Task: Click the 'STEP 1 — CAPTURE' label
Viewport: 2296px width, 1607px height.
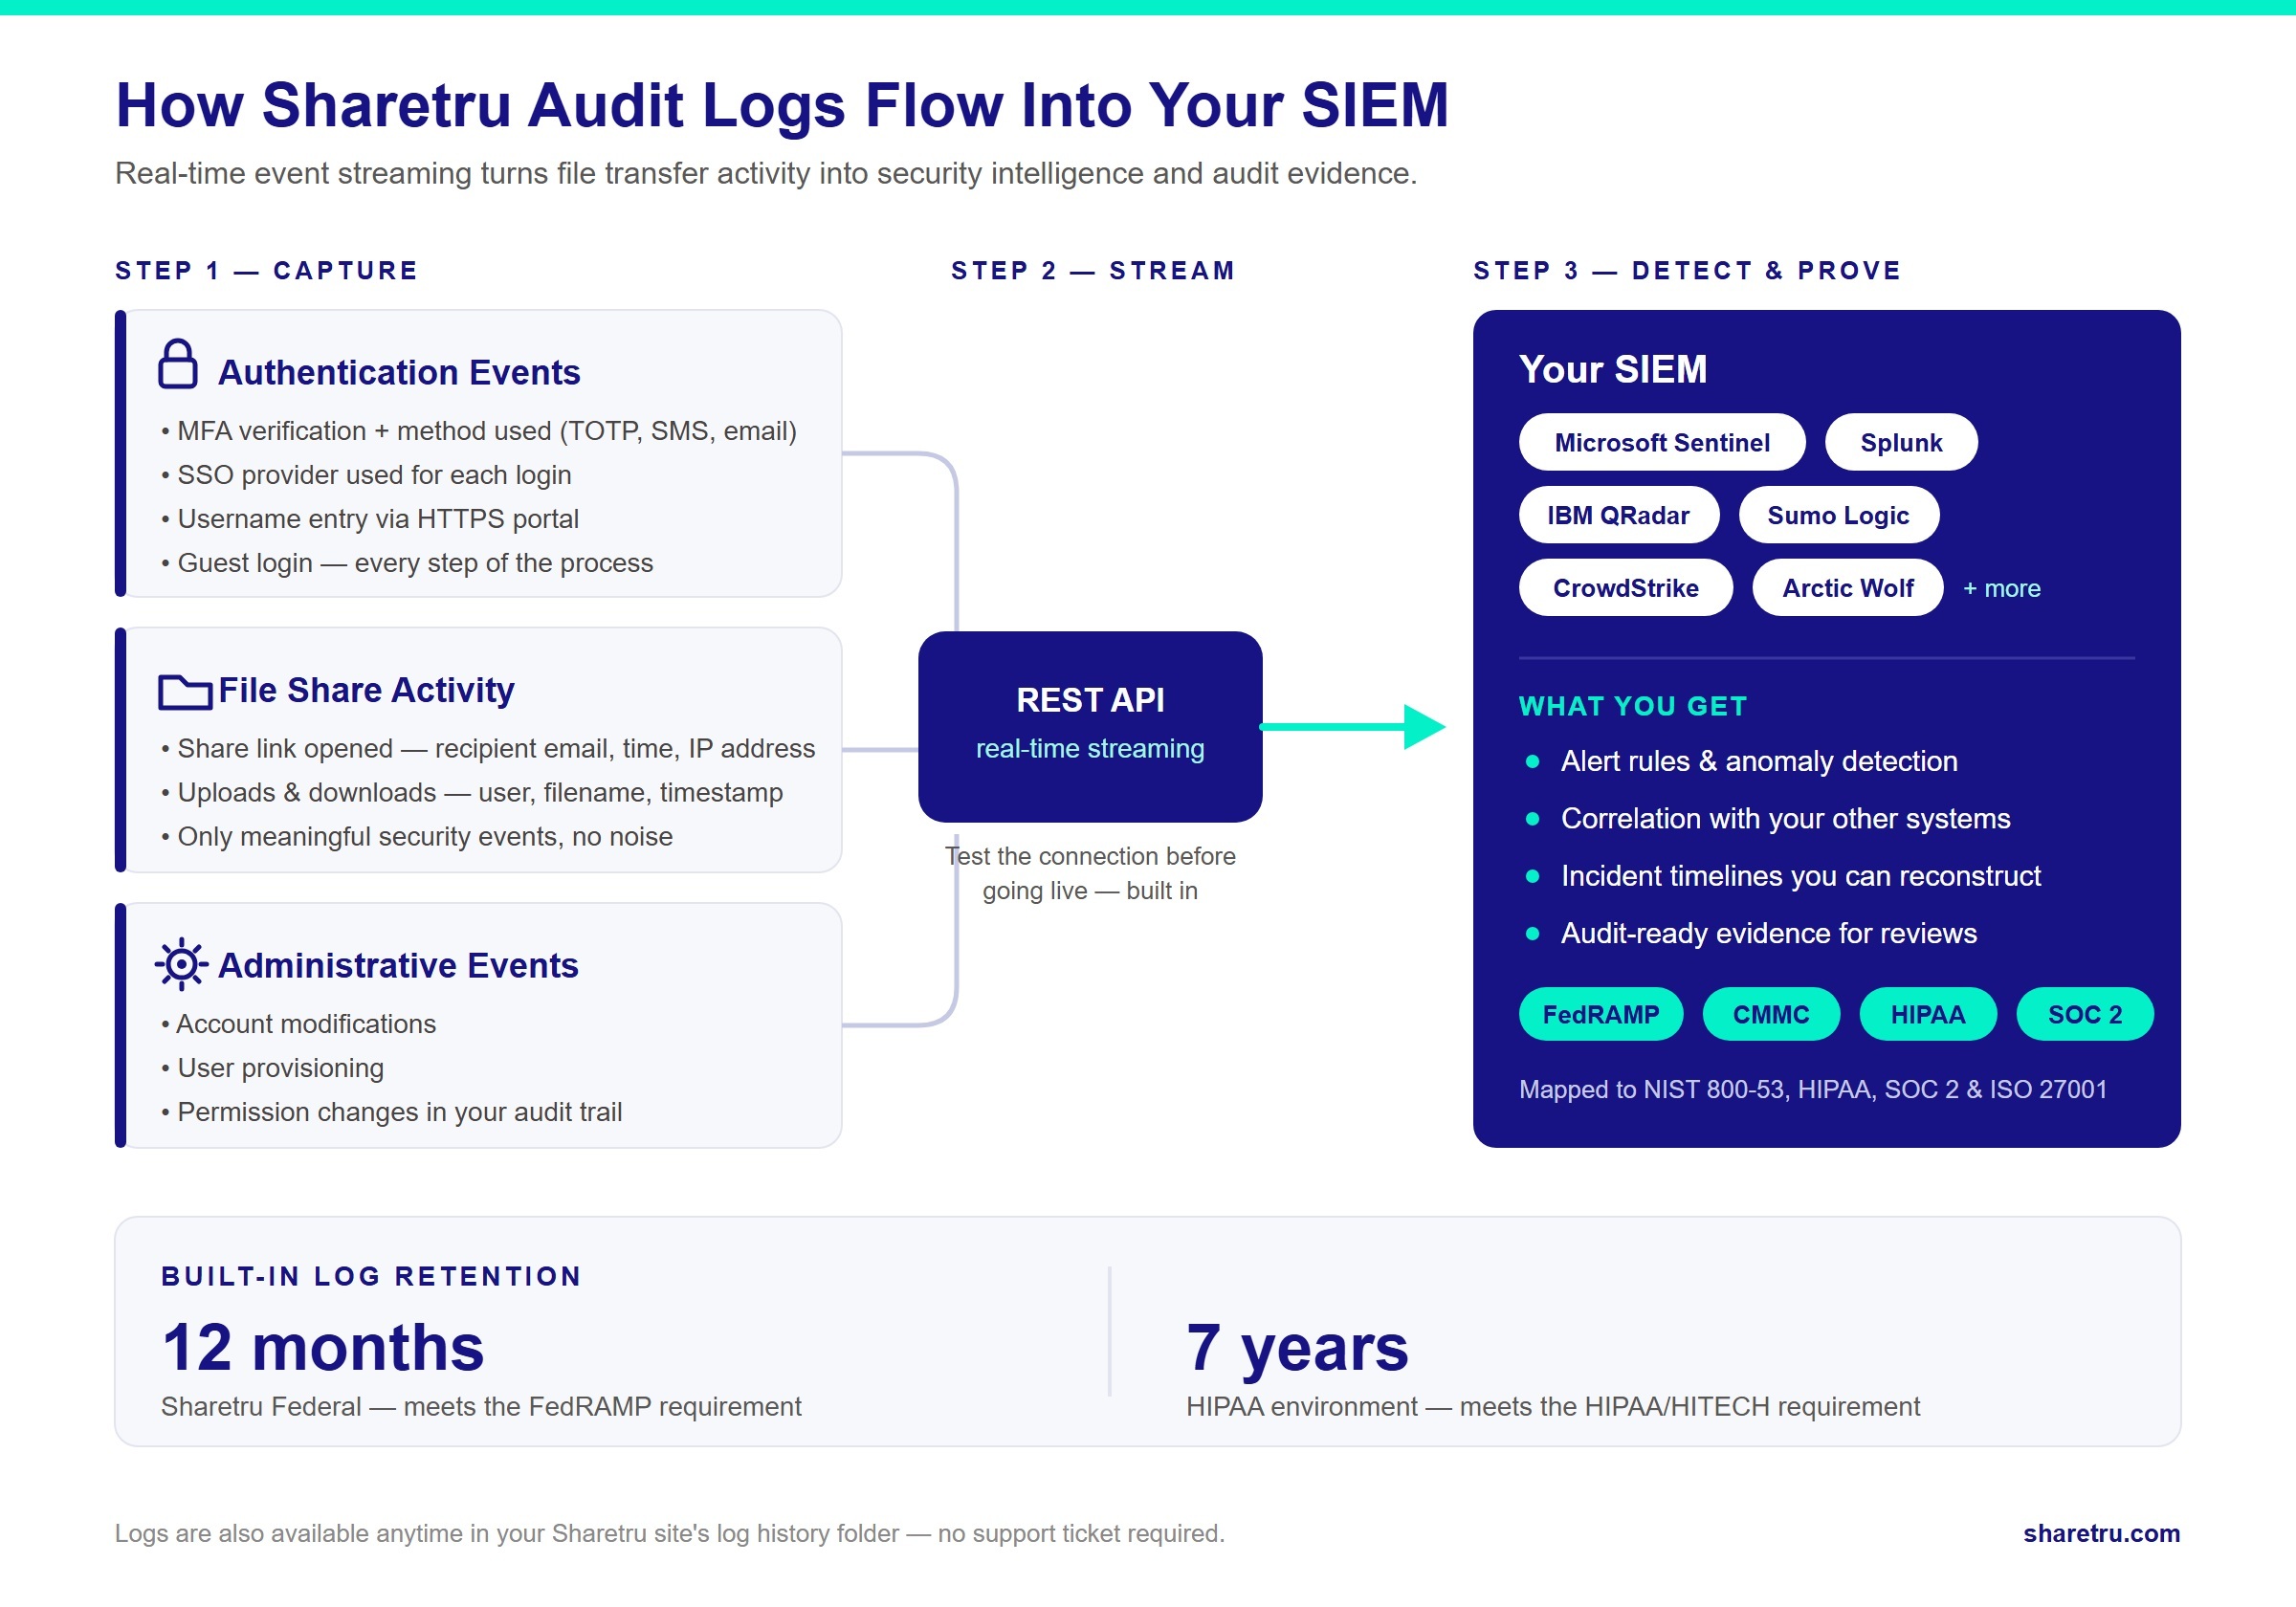Action: point(267,271)
